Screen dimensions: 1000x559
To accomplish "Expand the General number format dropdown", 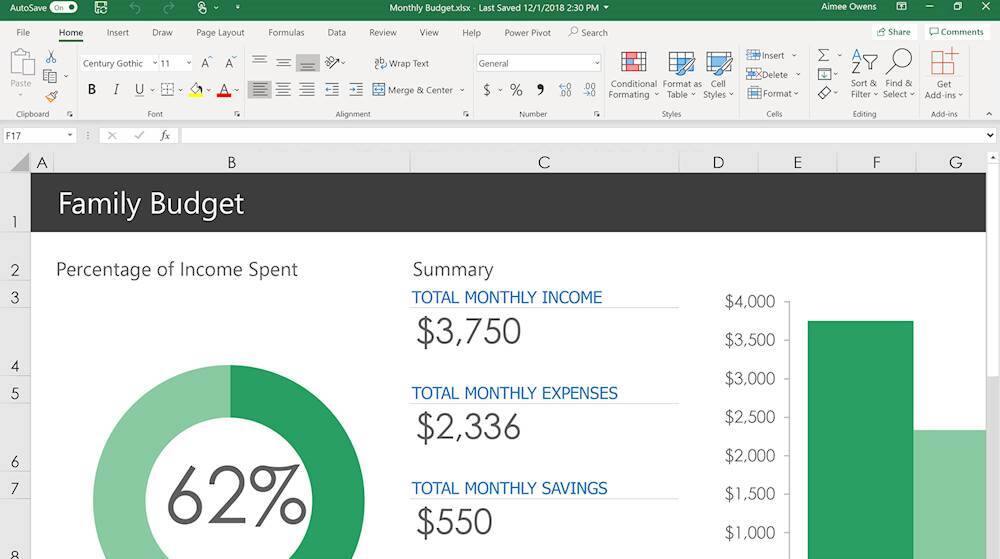I will 596,63.
